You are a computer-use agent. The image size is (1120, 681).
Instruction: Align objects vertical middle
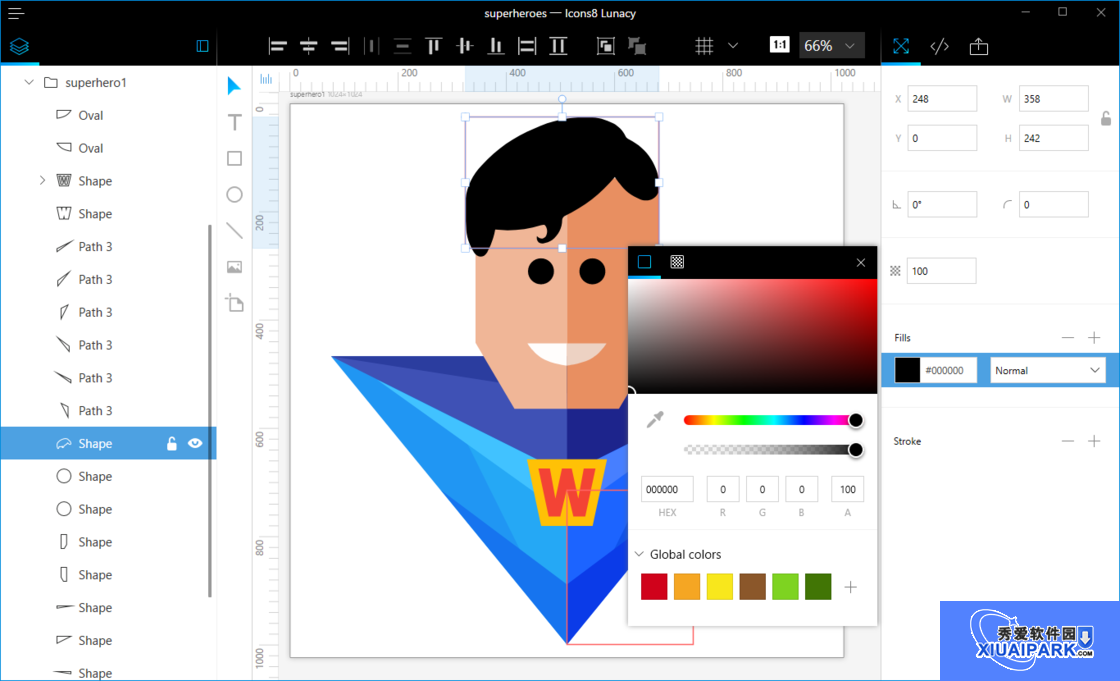[x=464, y=46]
